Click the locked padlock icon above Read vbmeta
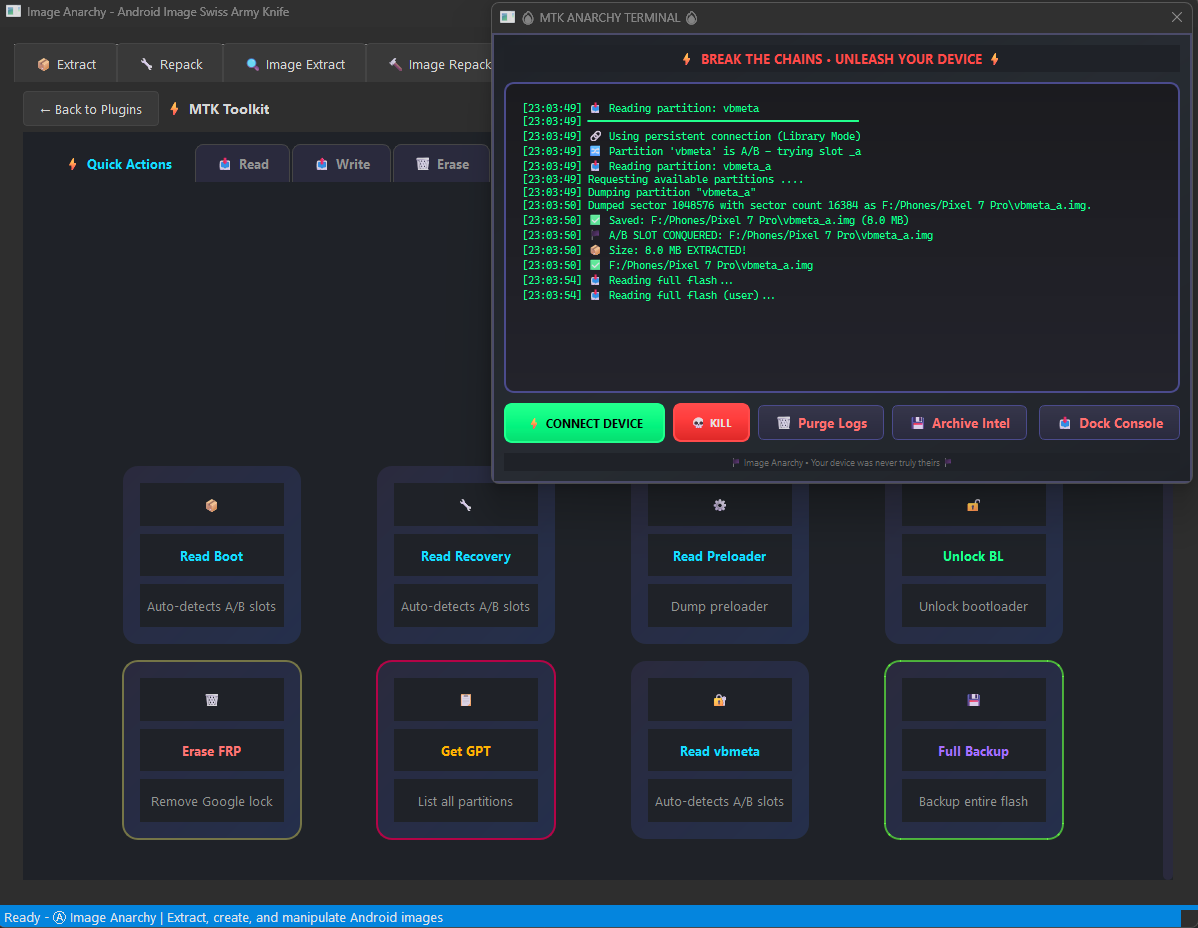Image resolution: width=1198 pixels, height=928 pixels. (719, 700)
